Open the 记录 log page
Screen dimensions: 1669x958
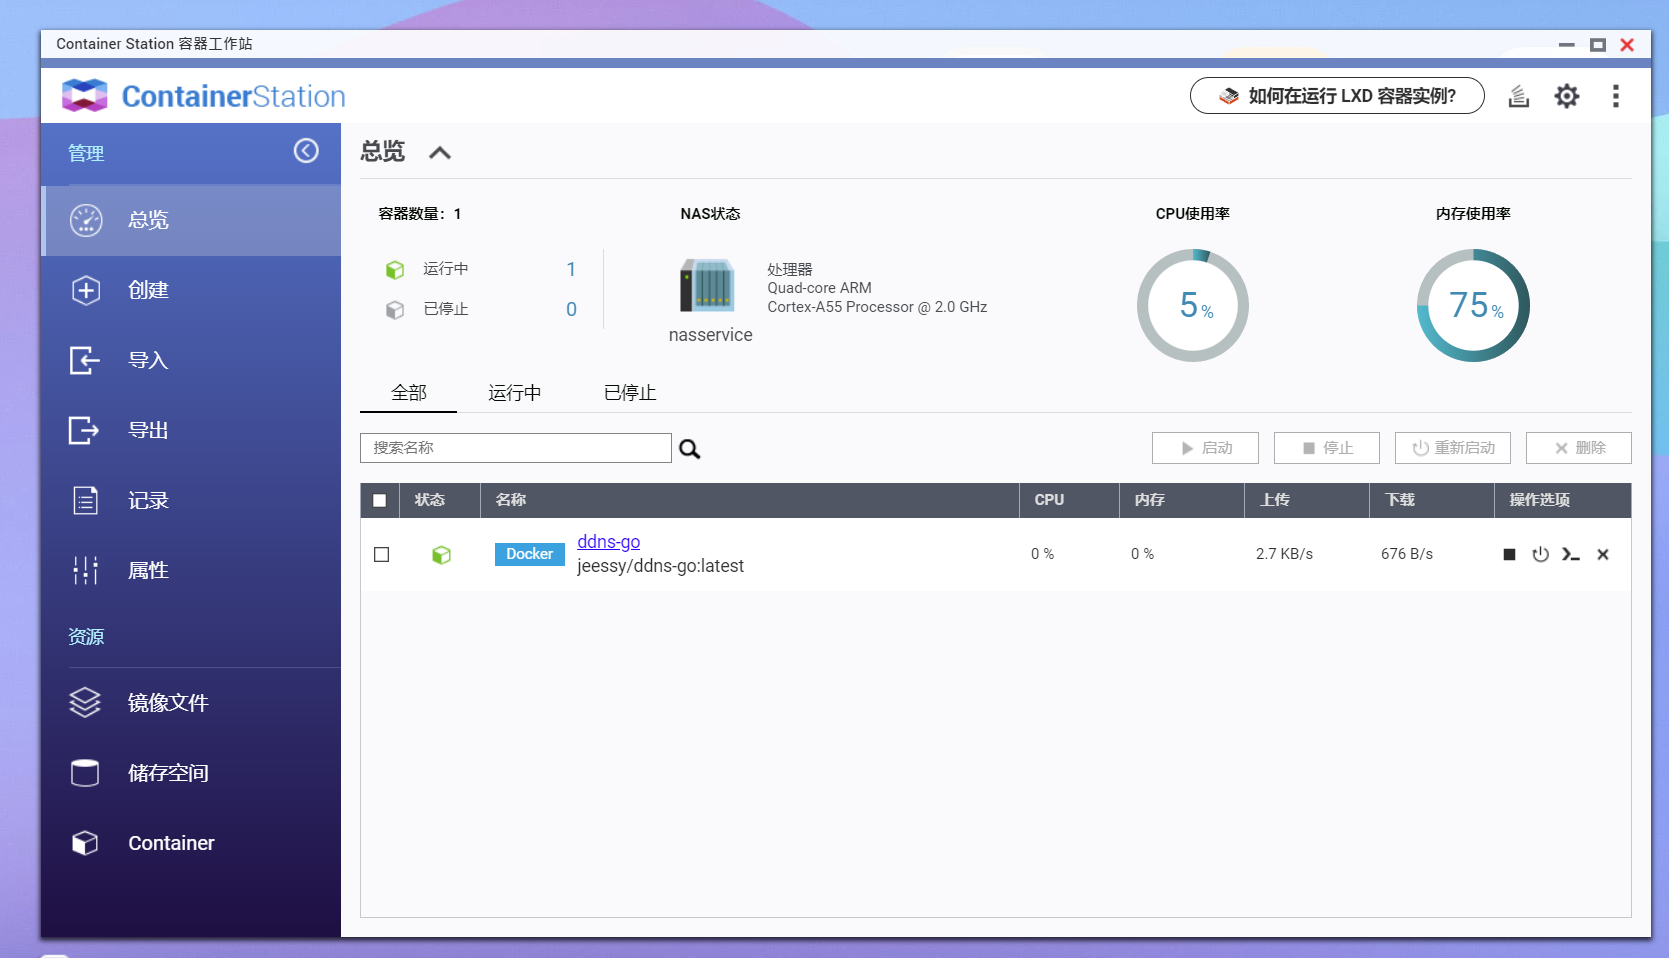(x=191, y=500)
